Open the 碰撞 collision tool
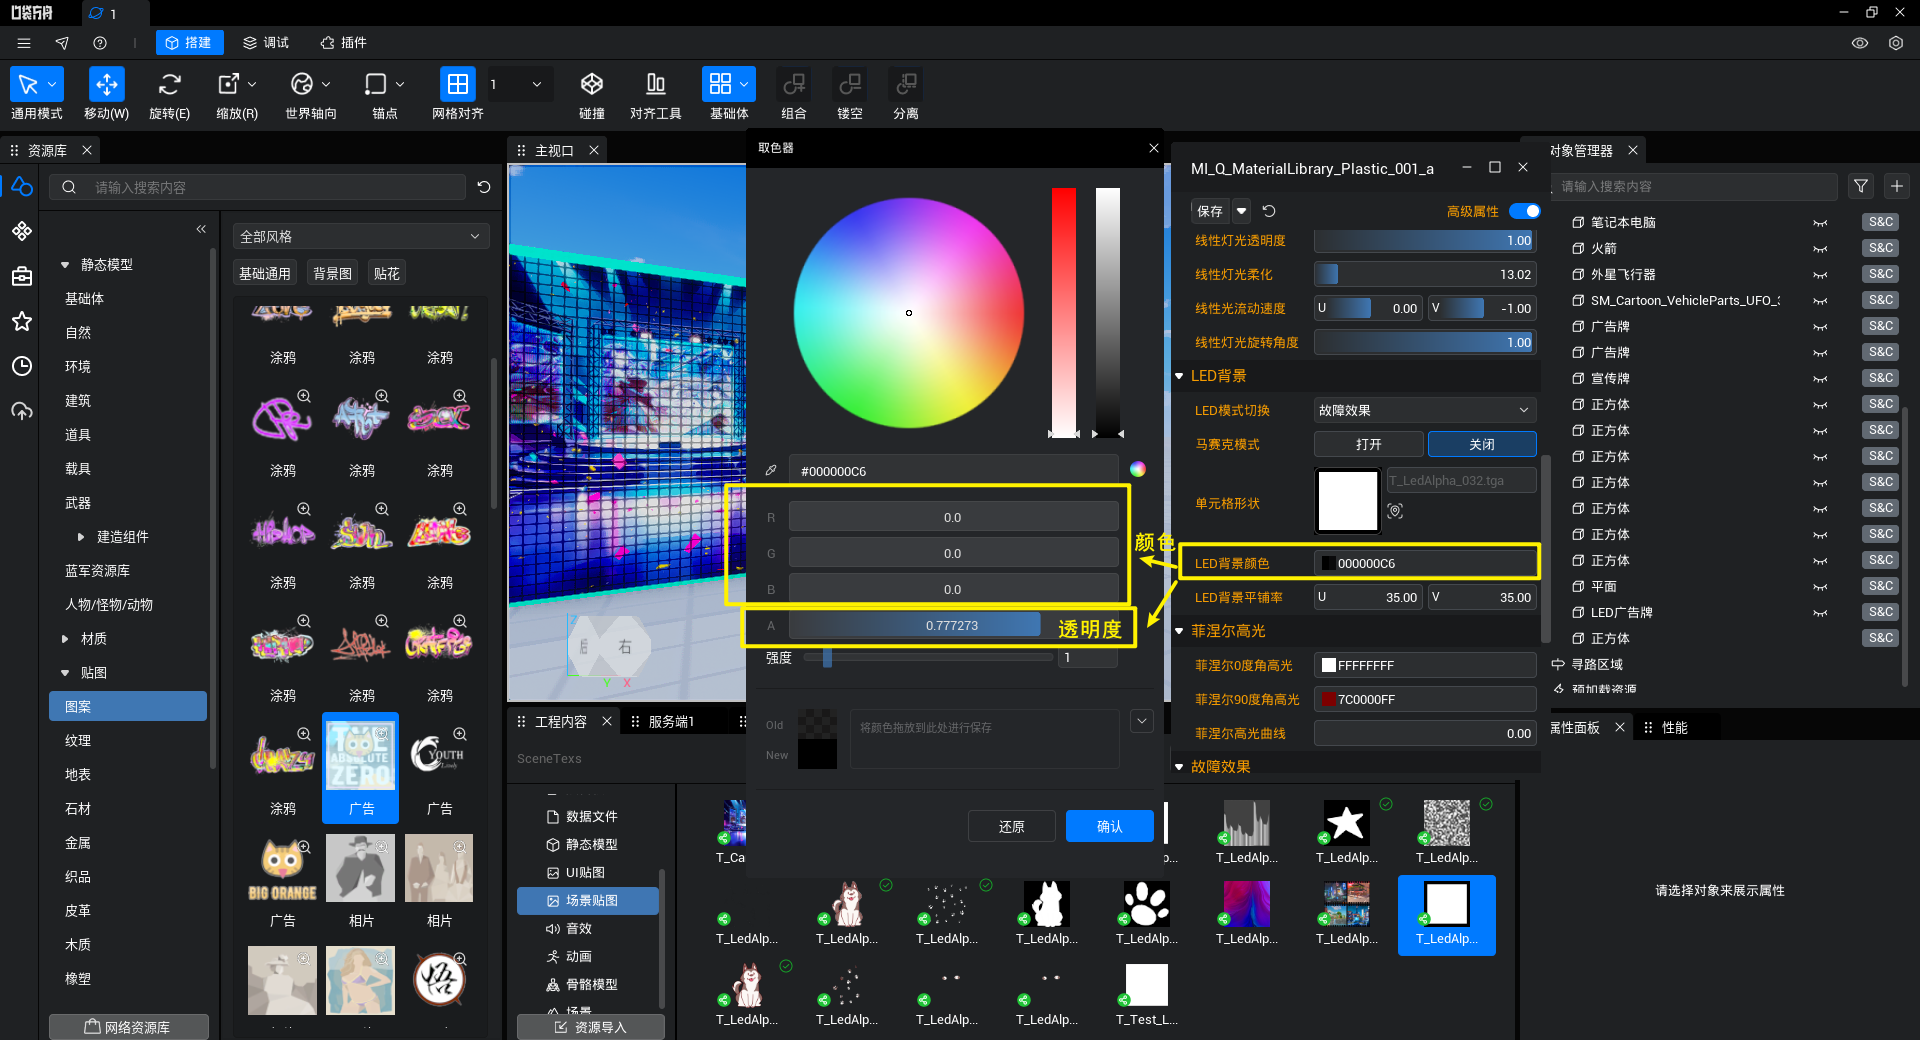The width and height of the screenshot is (1920, 1040). coord(592,84)
